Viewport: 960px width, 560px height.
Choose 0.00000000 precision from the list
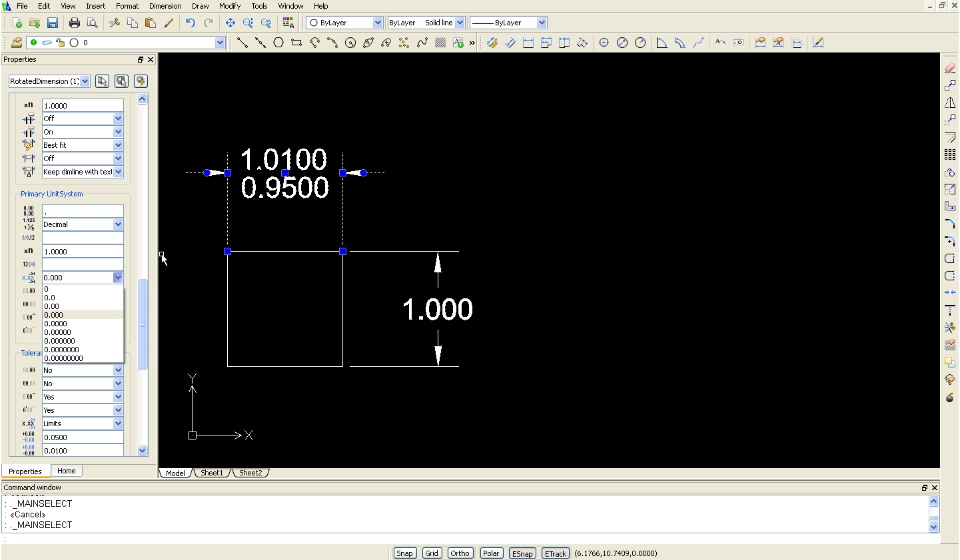[x=83, y=359]
